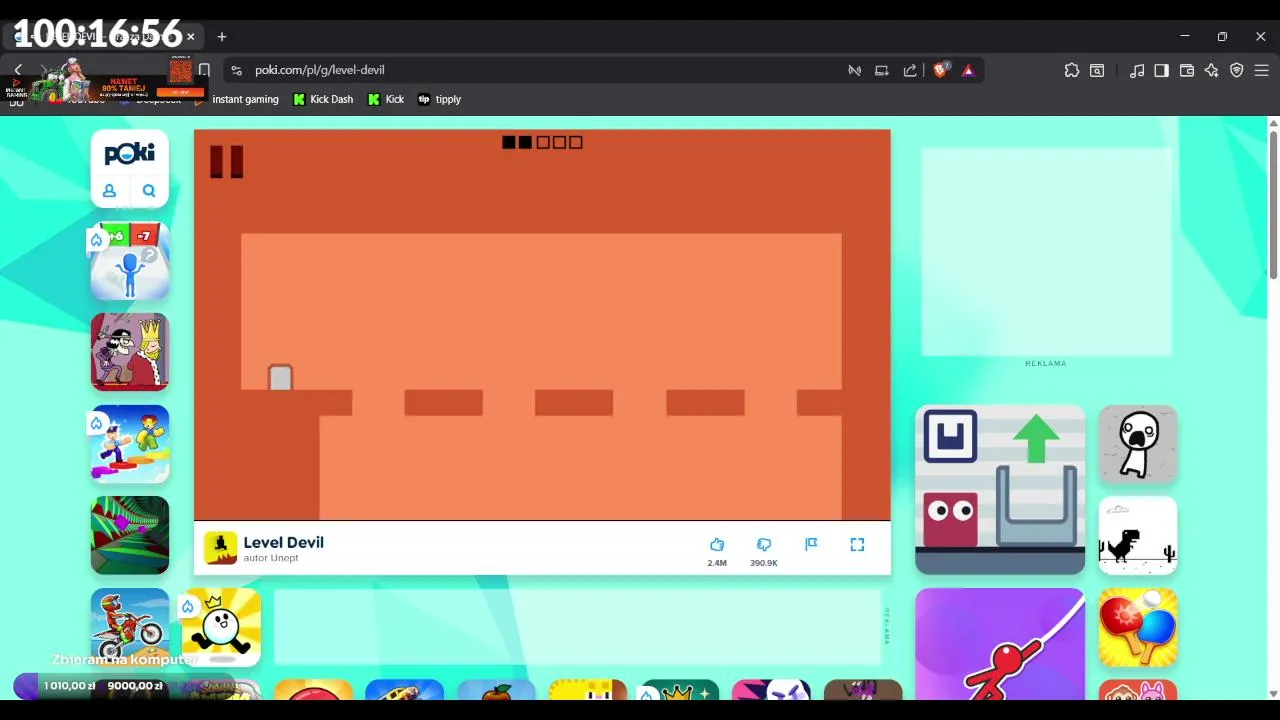This screenshot has width=1280, height=720.
Task: Open thief and king game thumbnail
Action: 130,352
